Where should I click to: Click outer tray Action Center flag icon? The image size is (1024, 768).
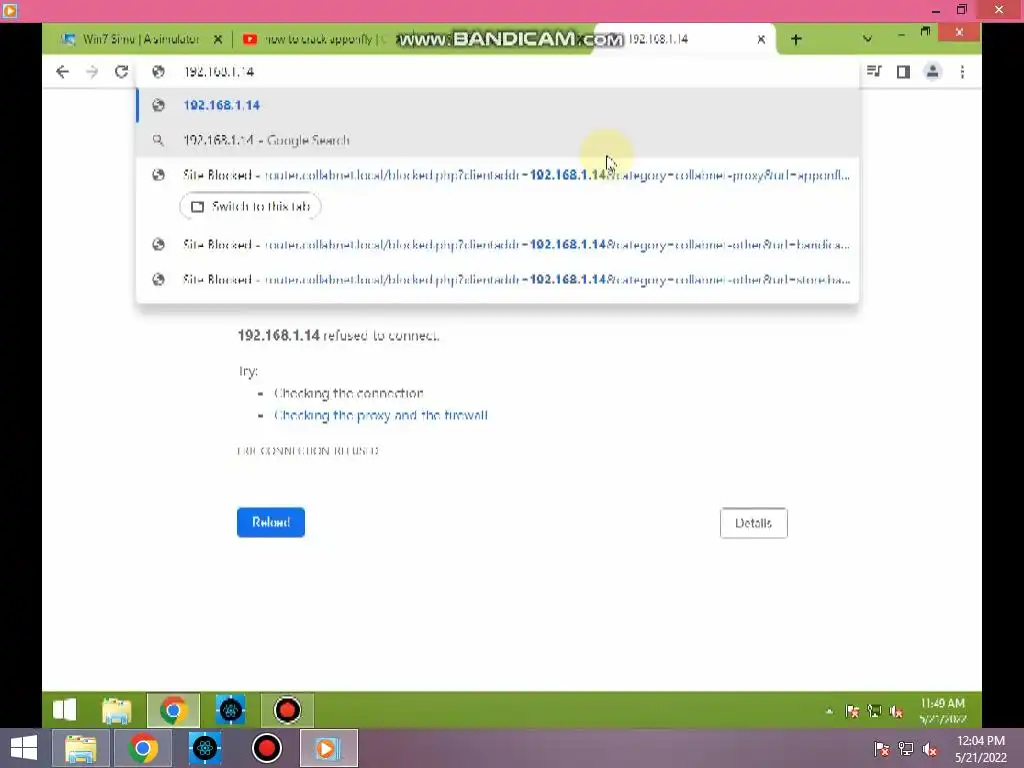tap(882, 749)
